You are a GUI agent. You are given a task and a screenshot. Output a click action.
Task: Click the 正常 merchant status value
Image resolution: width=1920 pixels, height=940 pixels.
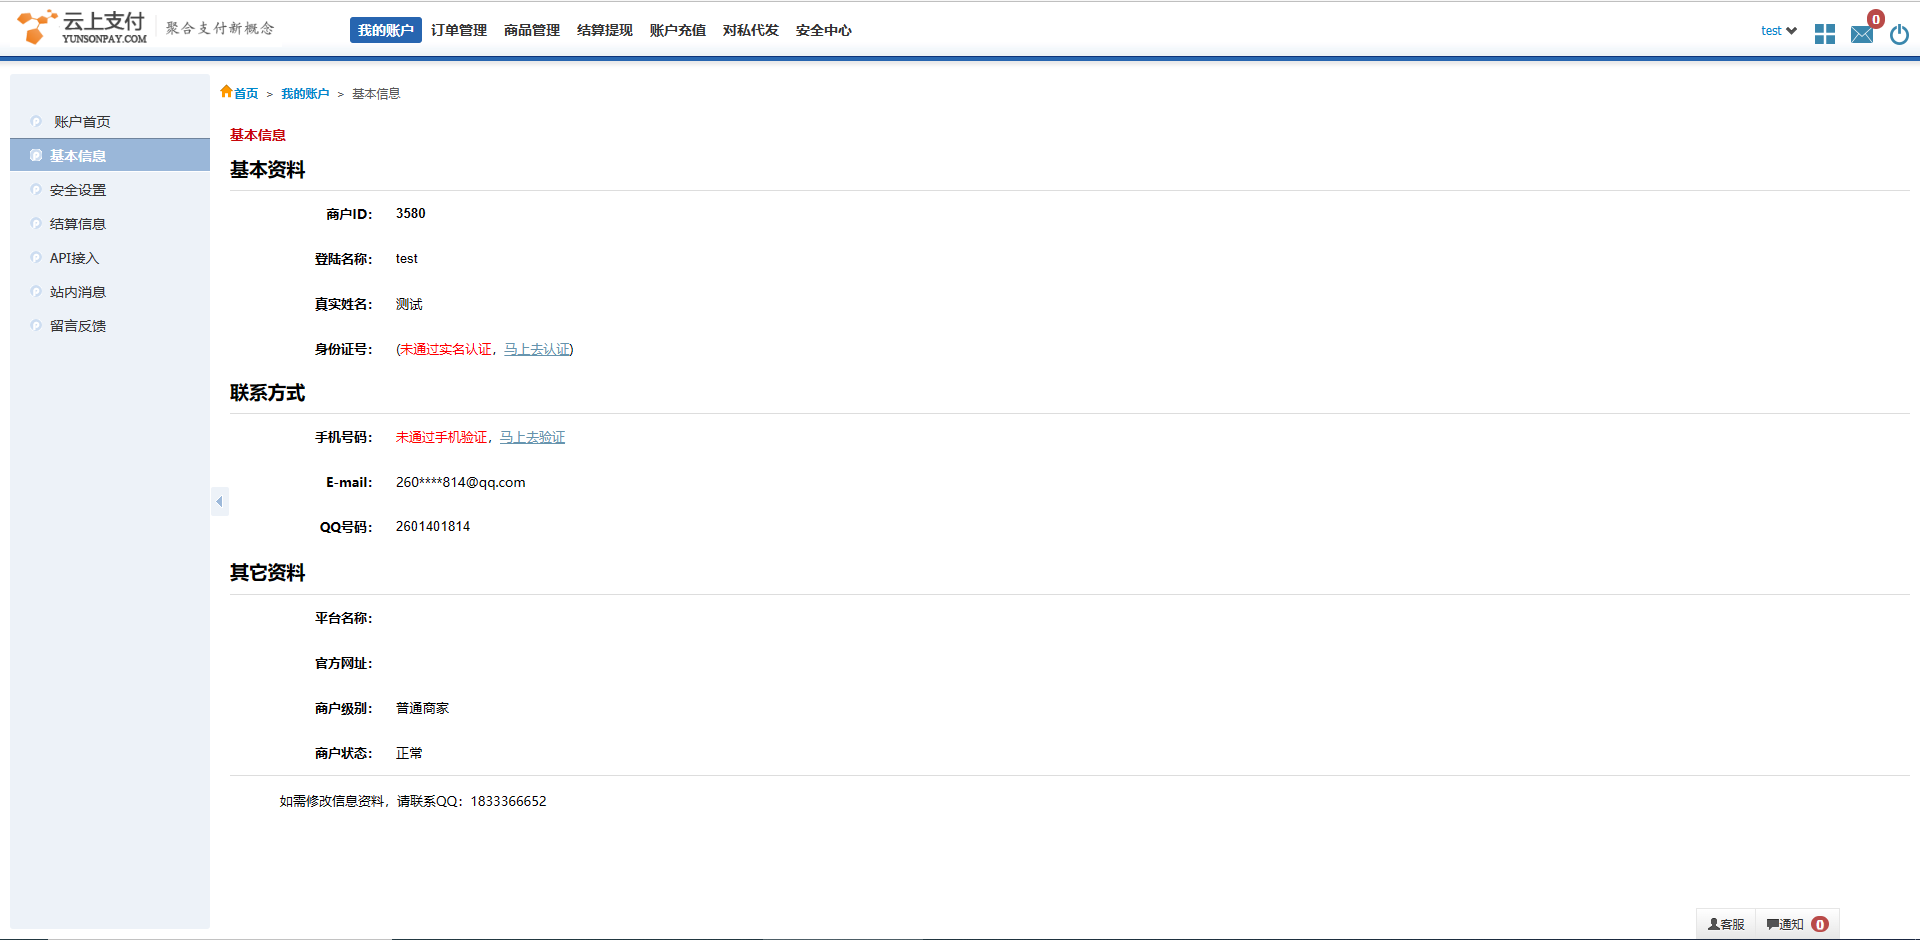point(409,753)
